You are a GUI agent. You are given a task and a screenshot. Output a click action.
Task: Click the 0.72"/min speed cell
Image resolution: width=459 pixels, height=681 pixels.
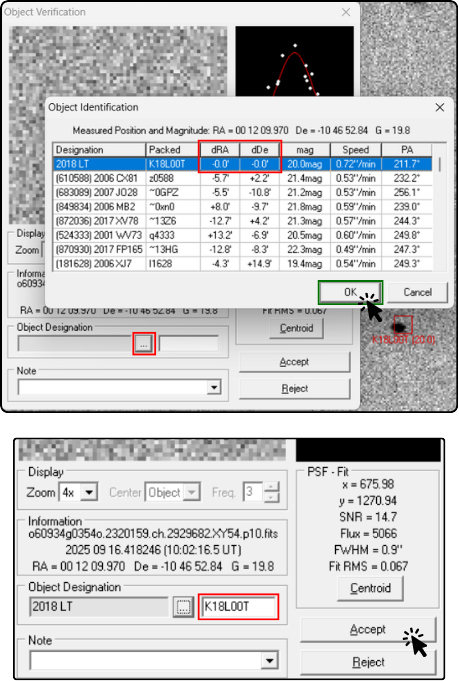(x=356, y=164)
